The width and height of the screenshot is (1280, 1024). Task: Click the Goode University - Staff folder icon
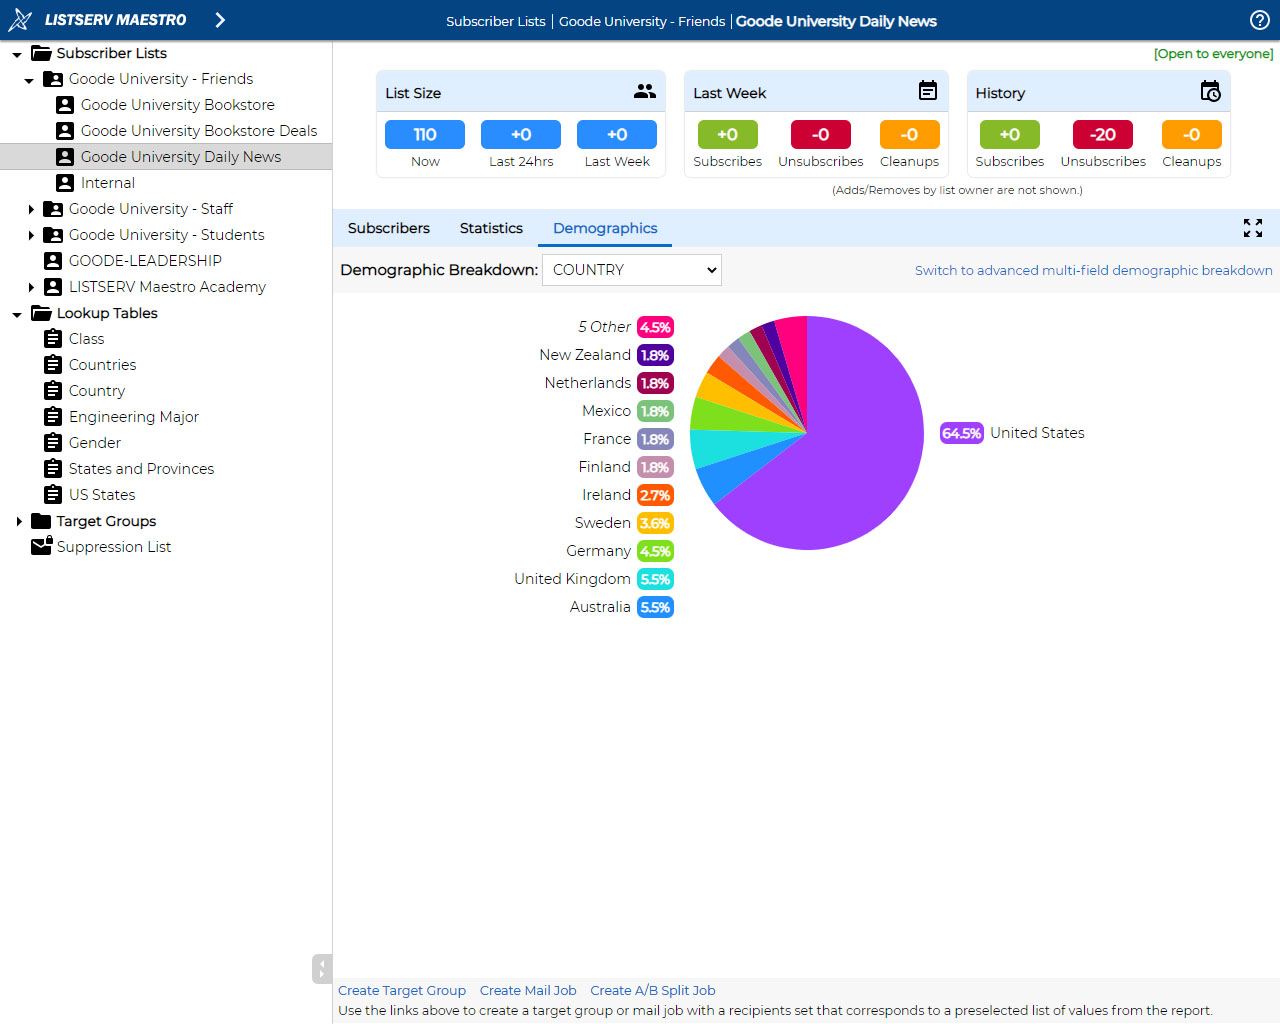click(53, 209)
